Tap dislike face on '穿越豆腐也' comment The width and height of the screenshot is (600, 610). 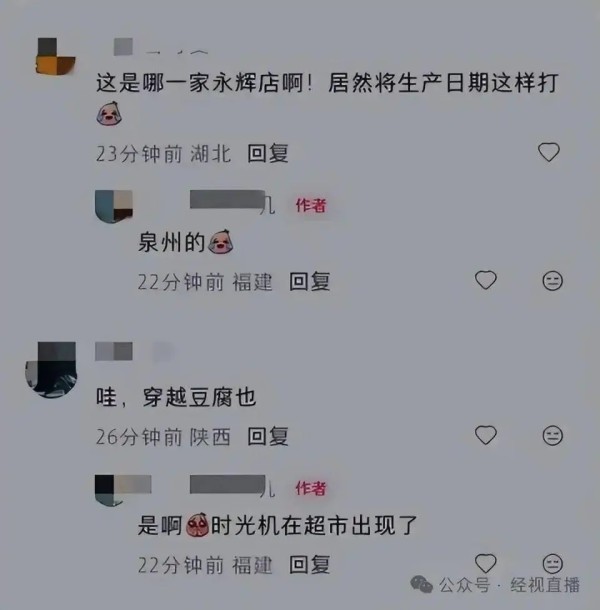pyautogui.click(x=553, y=435)
